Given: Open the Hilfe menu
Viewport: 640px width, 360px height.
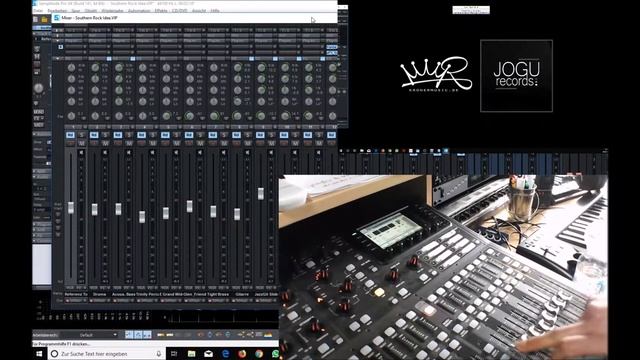Looking at the screenshot, I should [x=215, y=11].
